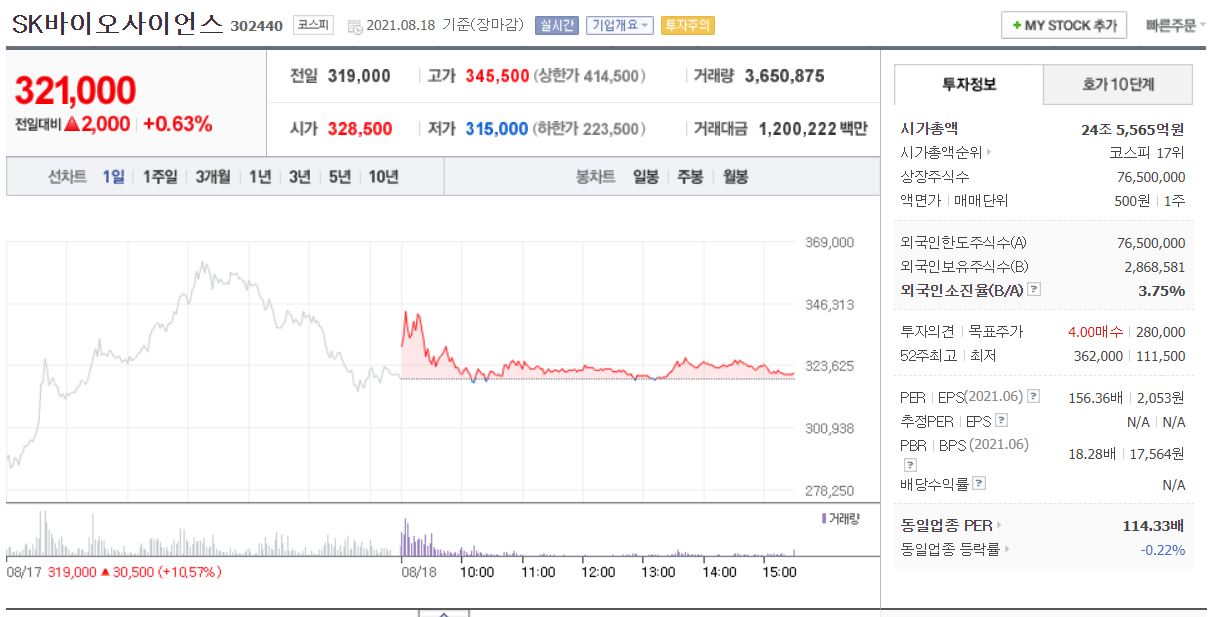The width and height of the screenshot is (1211, 617).
Task: Open help icon beside PER EPS(2021.06)
Action: point(1034,397)
